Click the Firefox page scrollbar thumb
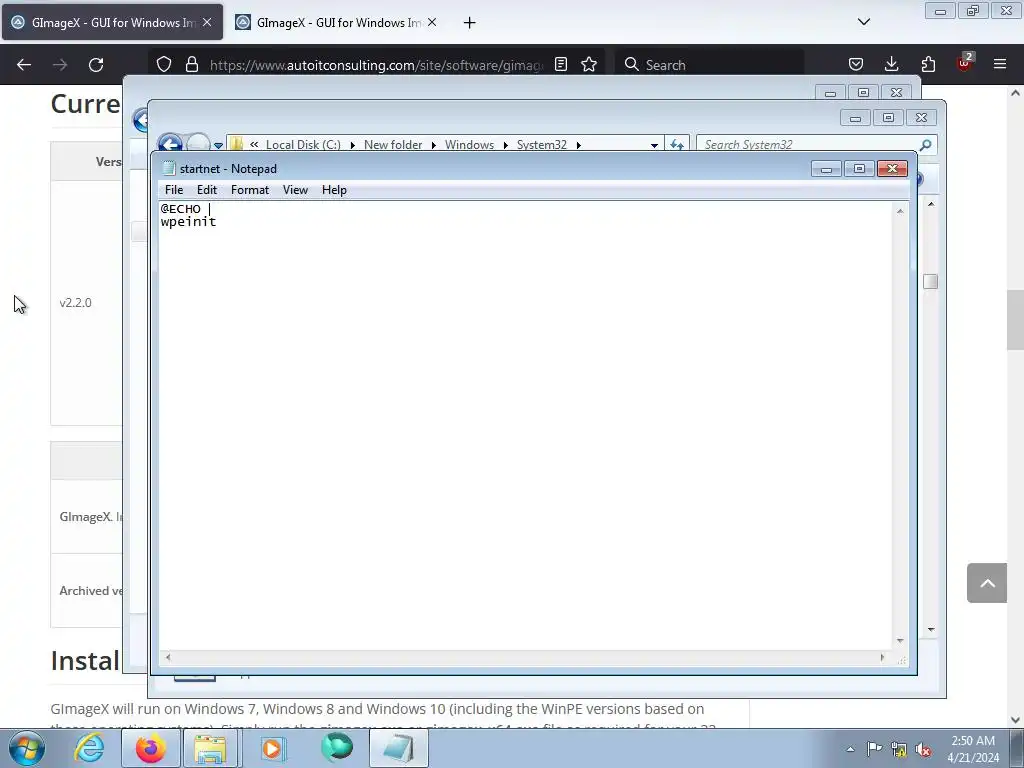1024x768 pixels. (1015, 320)
